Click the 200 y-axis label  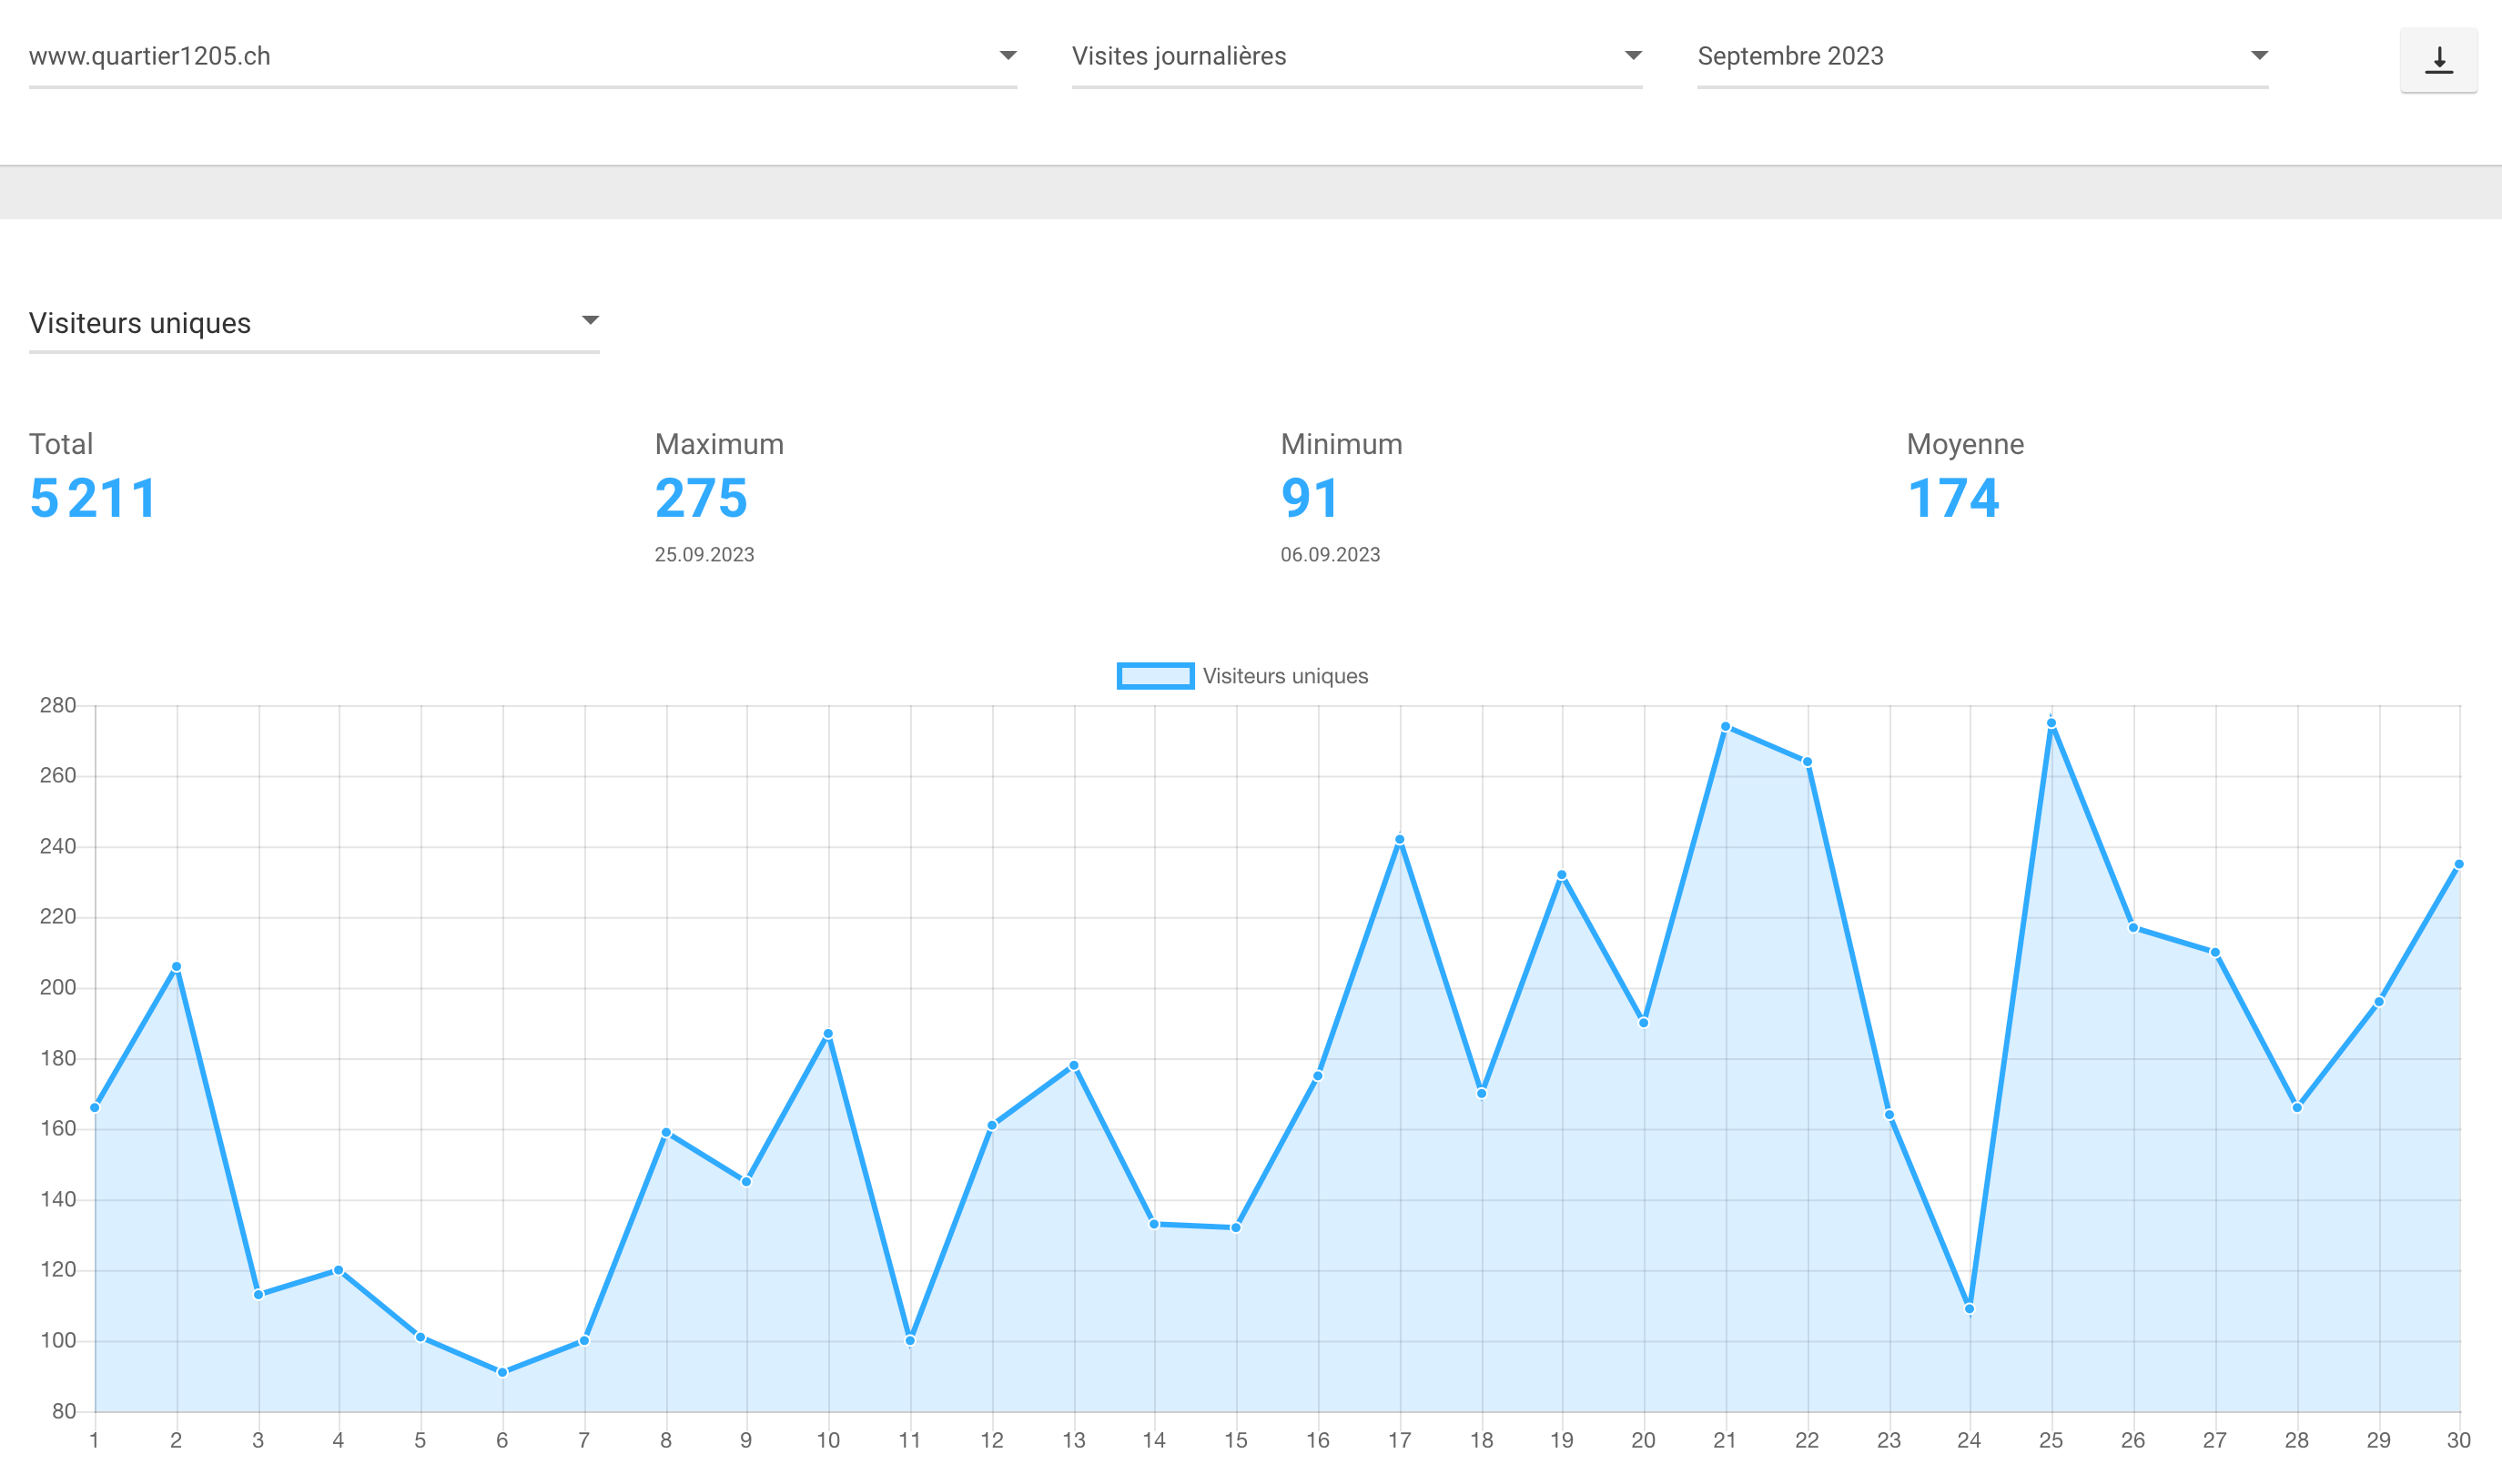(x=58, y=987)
